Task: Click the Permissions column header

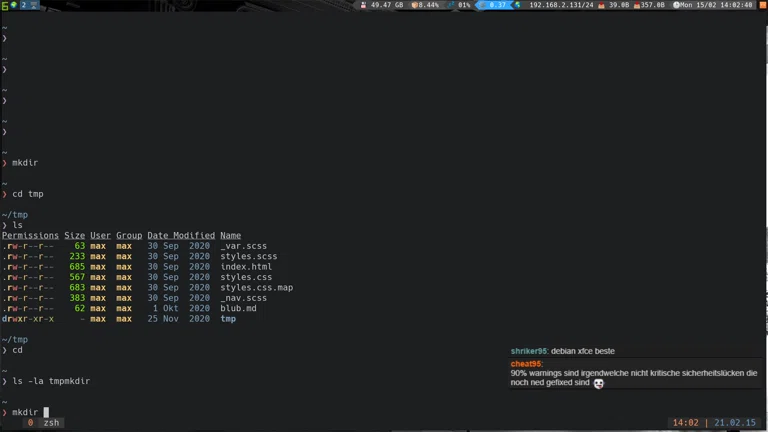Action: [30, 236]
